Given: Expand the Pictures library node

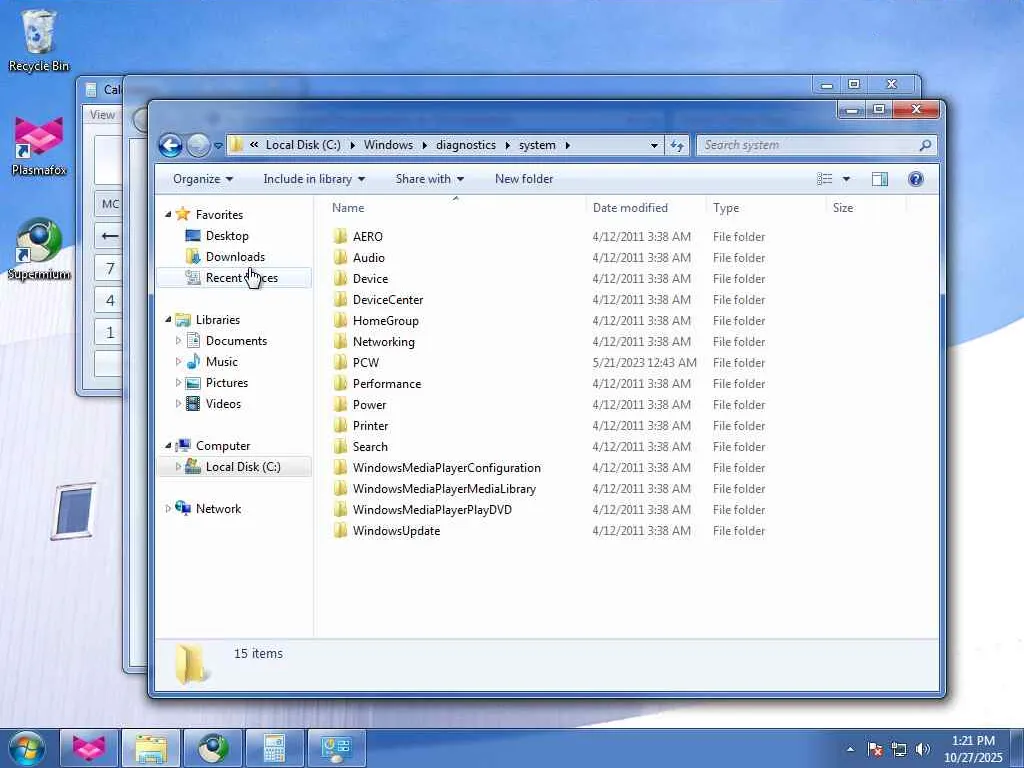Looking at the screenshot, I should [x=178, y=383].
